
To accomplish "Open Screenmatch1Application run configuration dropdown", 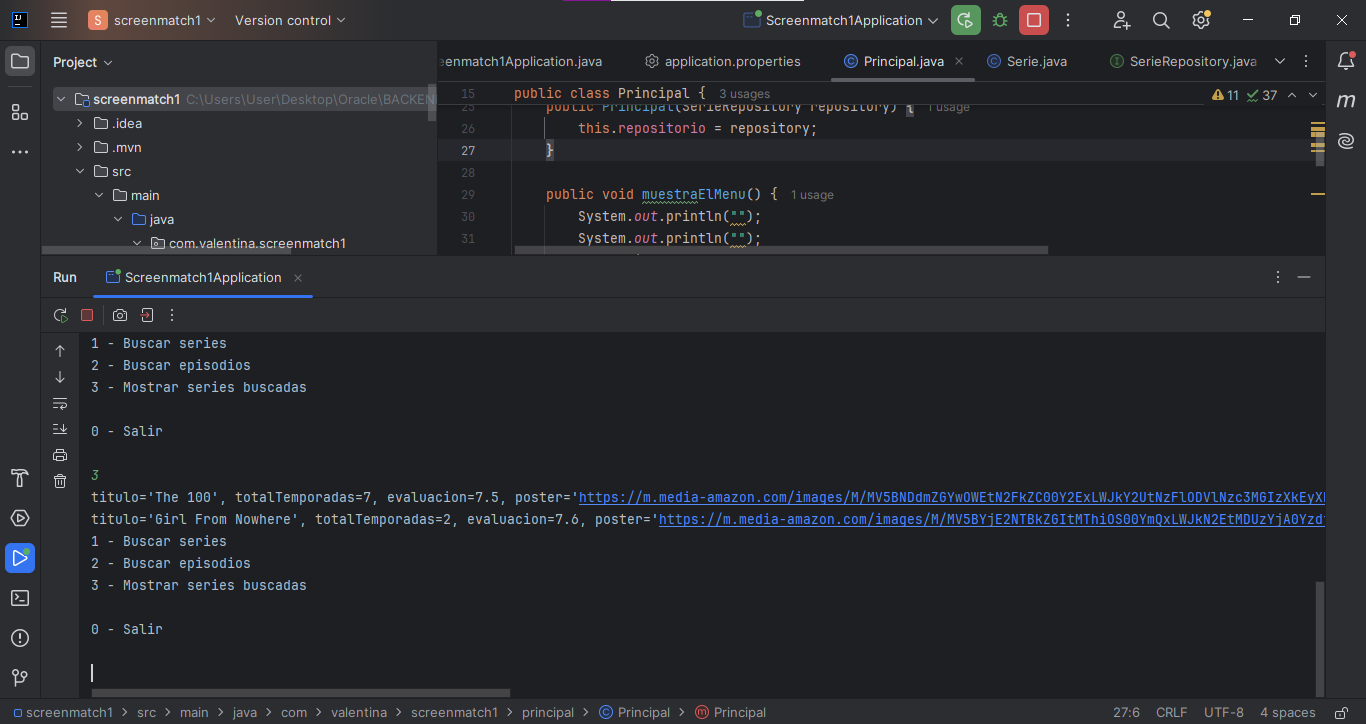I will click(841, 20).
